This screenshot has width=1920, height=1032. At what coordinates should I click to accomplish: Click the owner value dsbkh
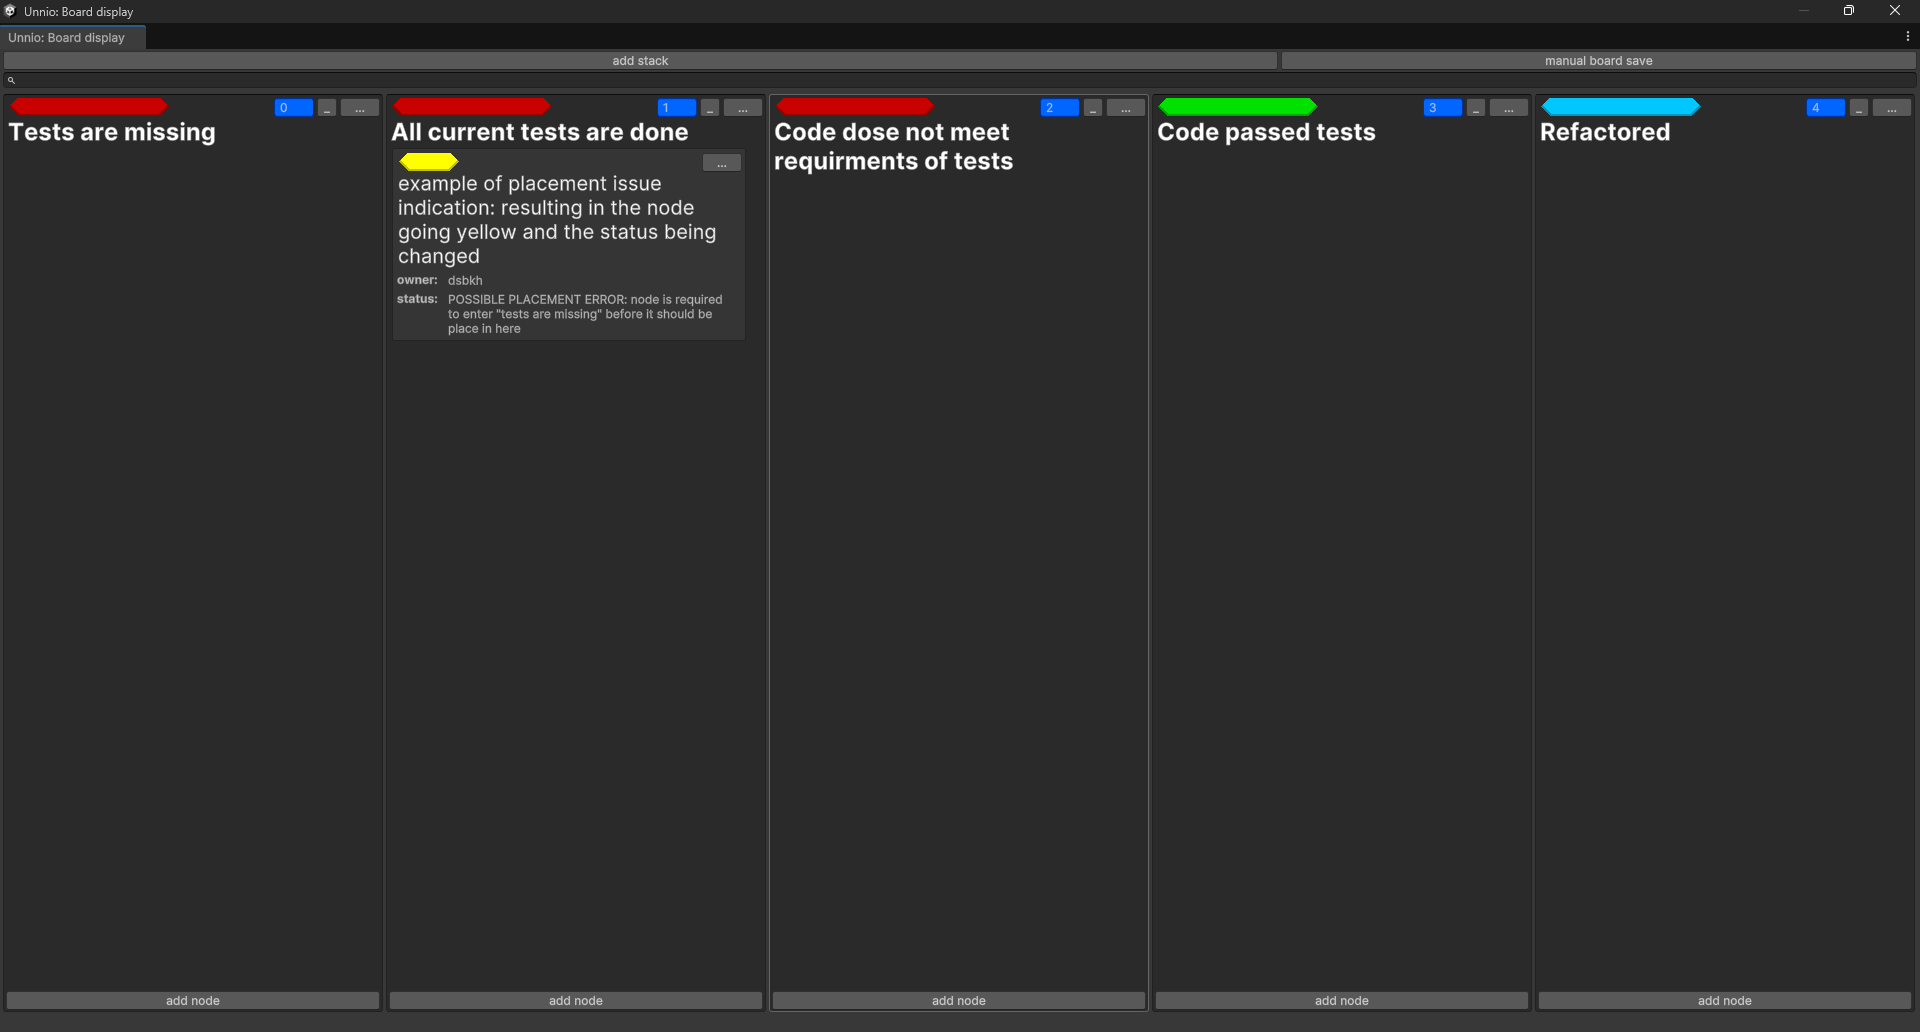[465, 281]
